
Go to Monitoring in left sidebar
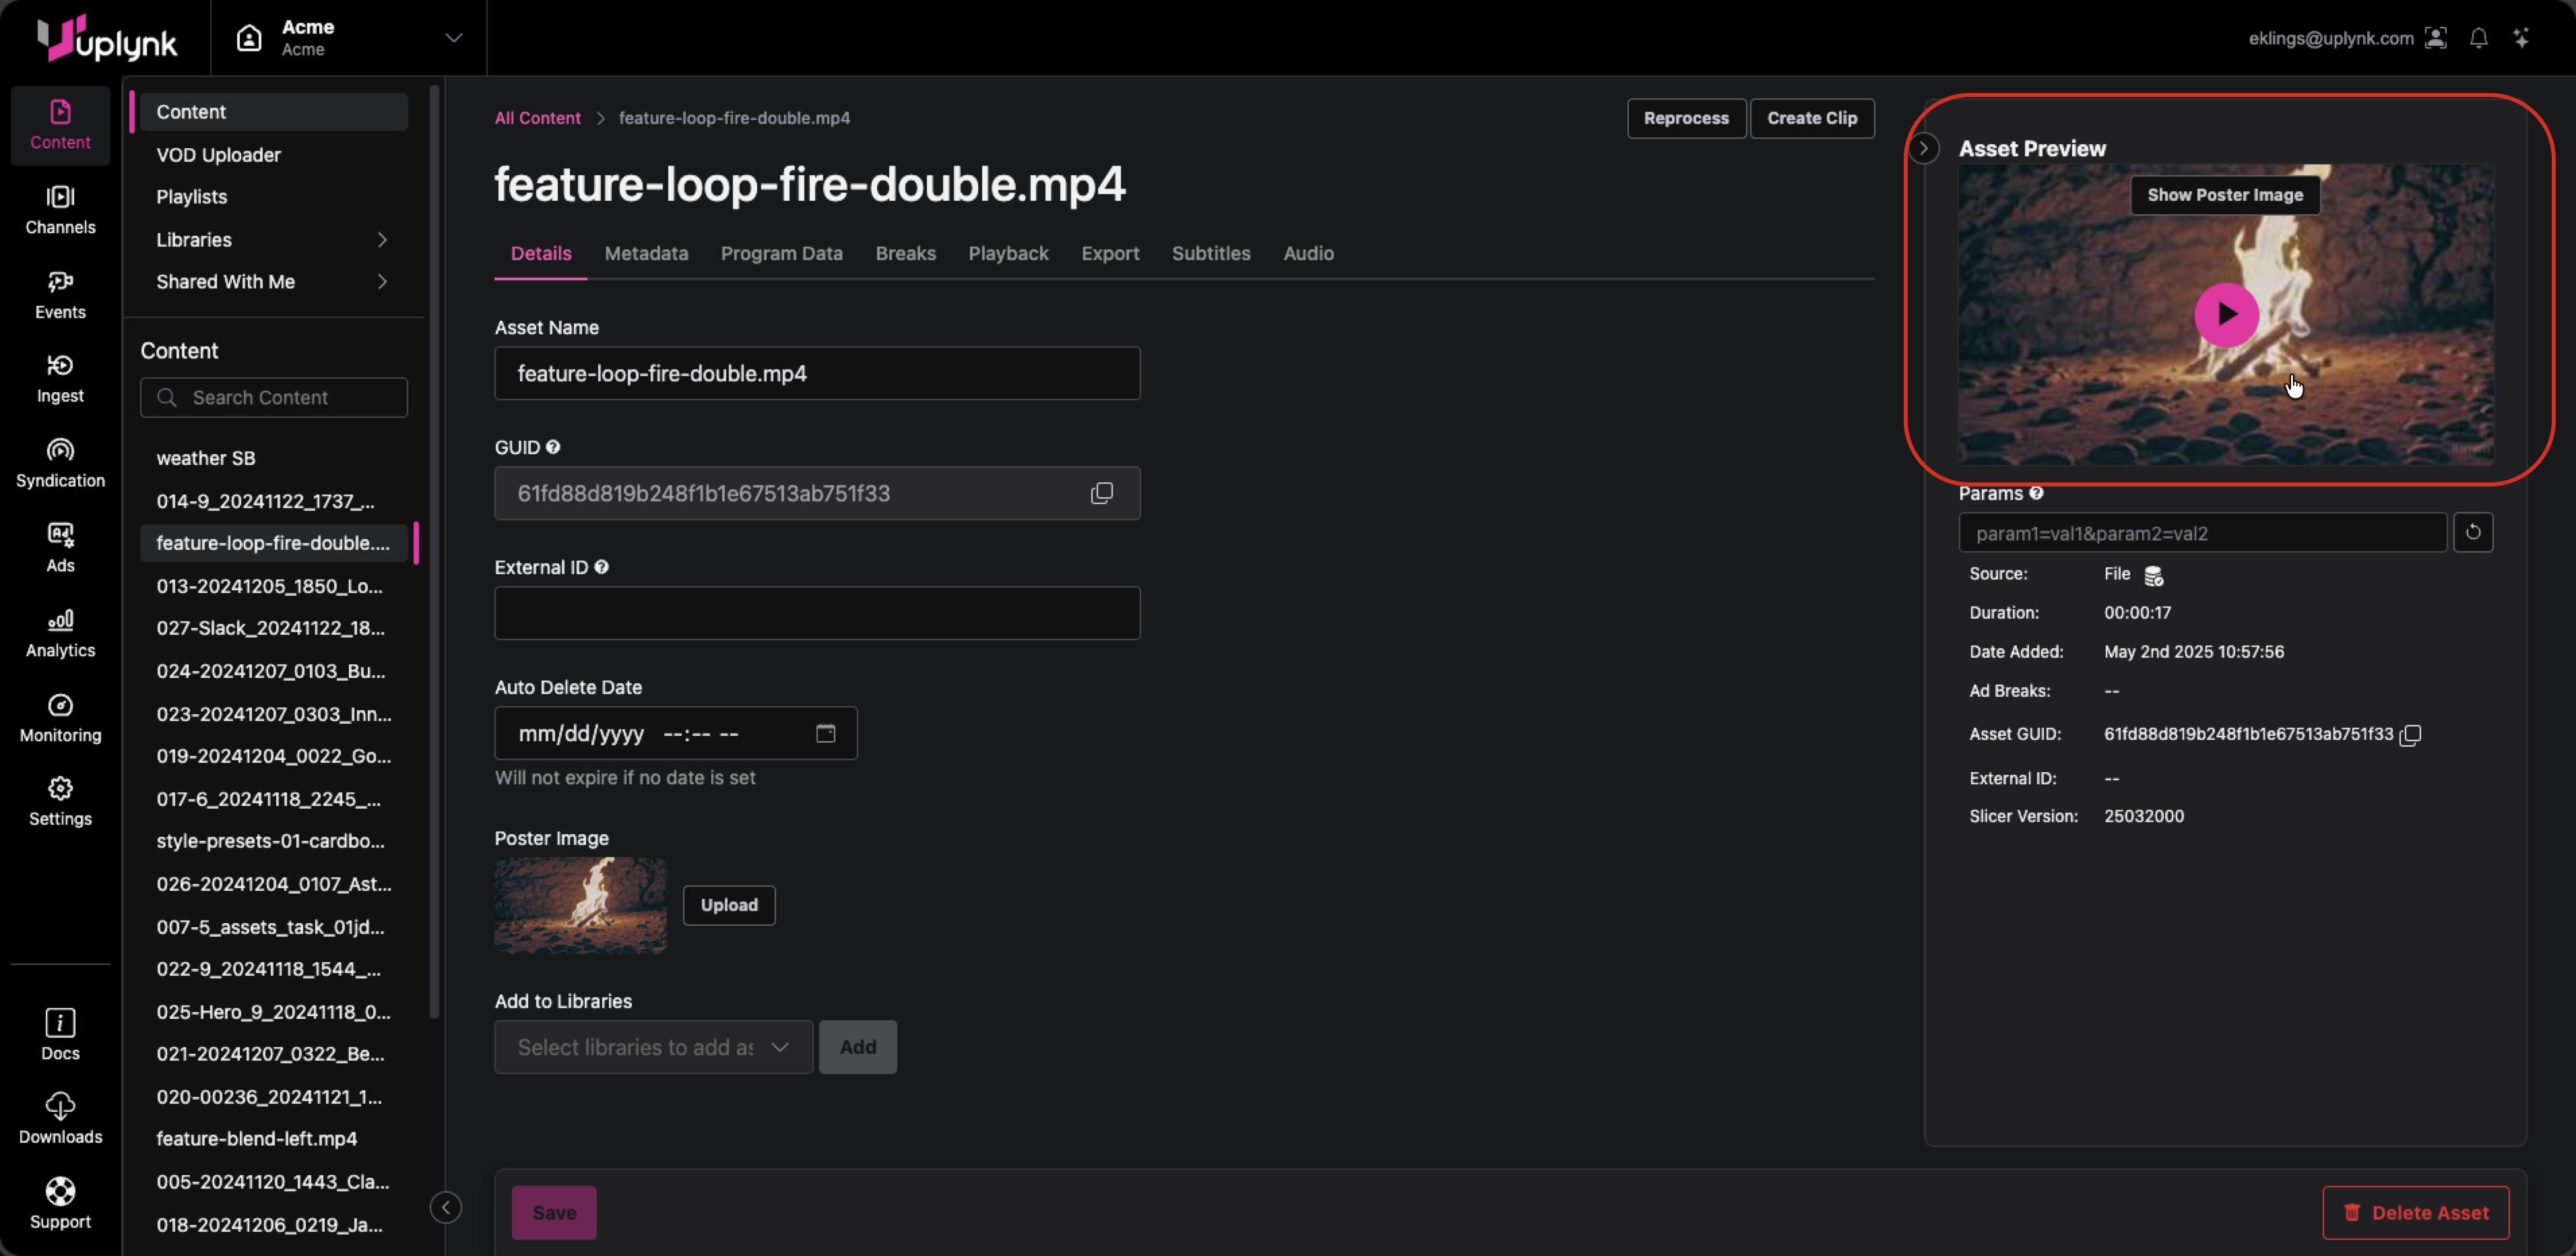pyautogui.click(x=60, y=718)
